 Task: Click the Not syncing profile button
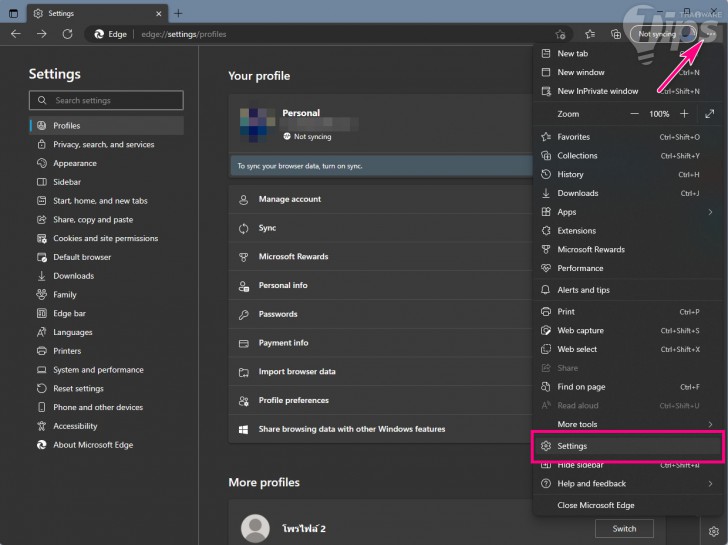tap(664, 34)
